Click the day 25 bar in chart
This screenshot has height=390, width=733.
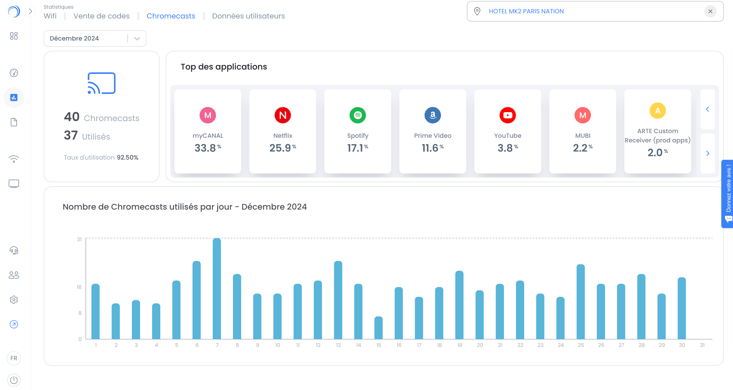(x=581, y=302)
